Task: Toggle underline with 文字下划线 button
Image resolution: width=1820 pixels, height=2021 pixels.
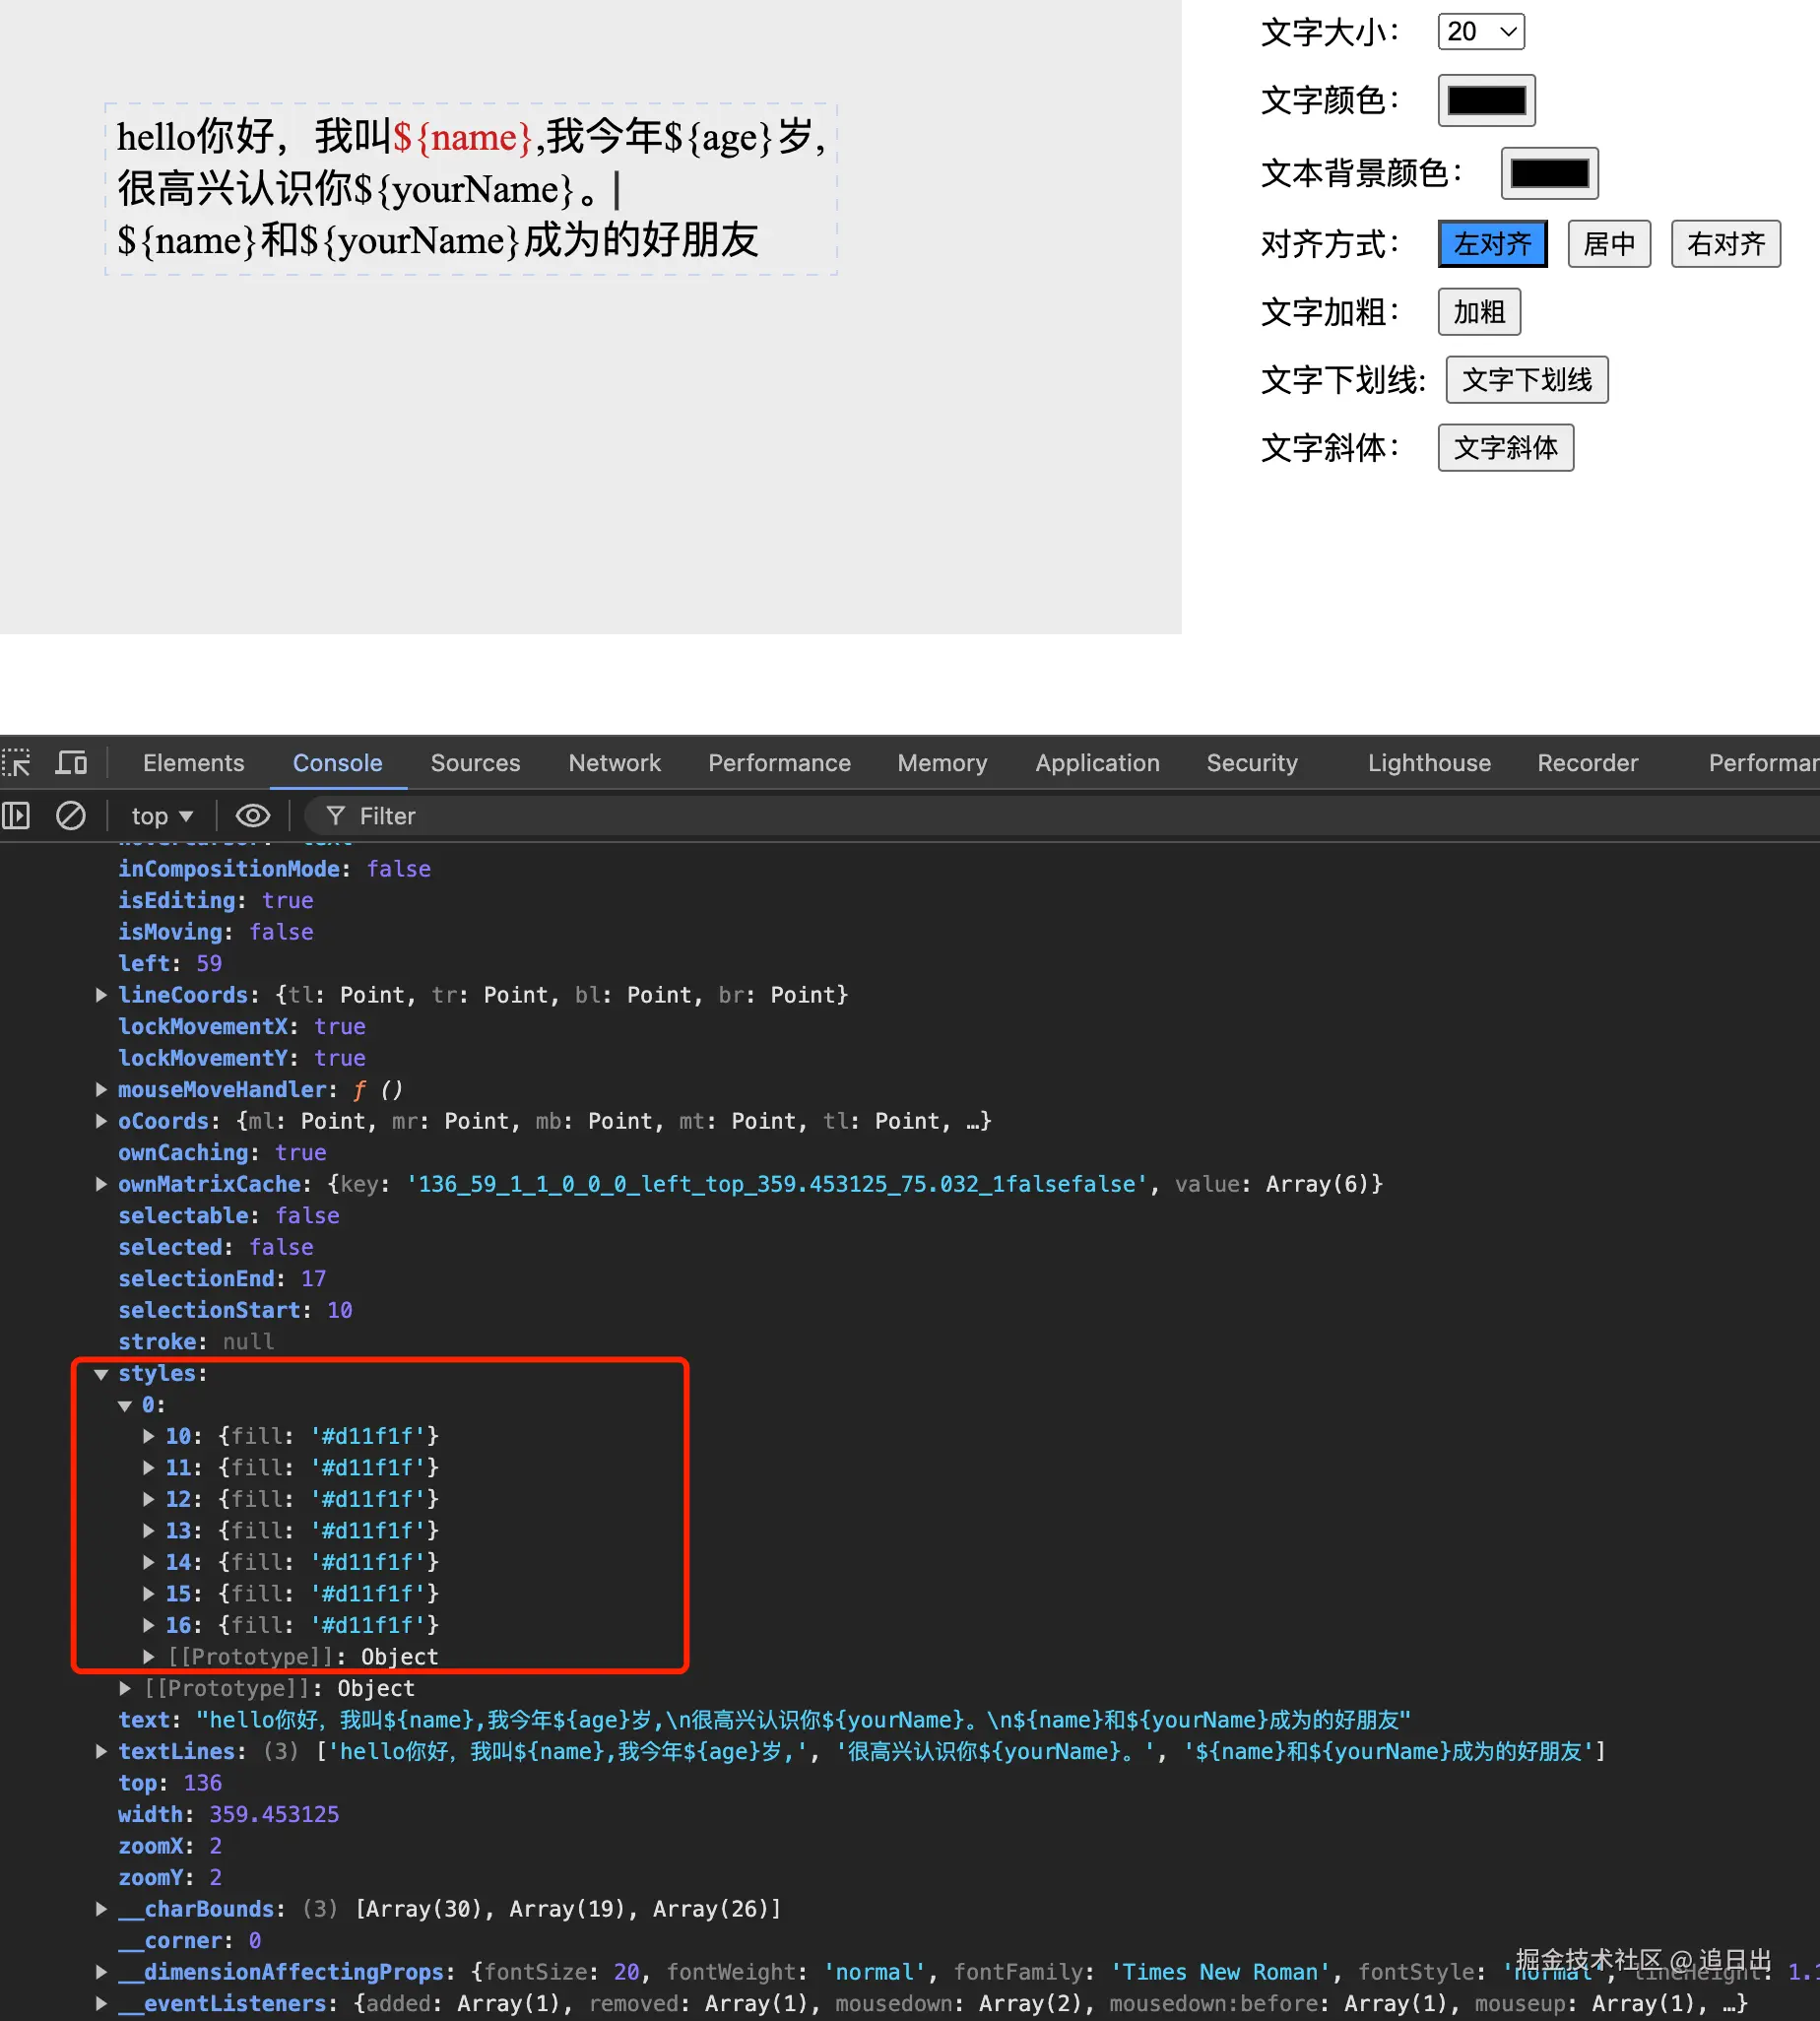Action: pyautogui.click(x=1527, y=380)
